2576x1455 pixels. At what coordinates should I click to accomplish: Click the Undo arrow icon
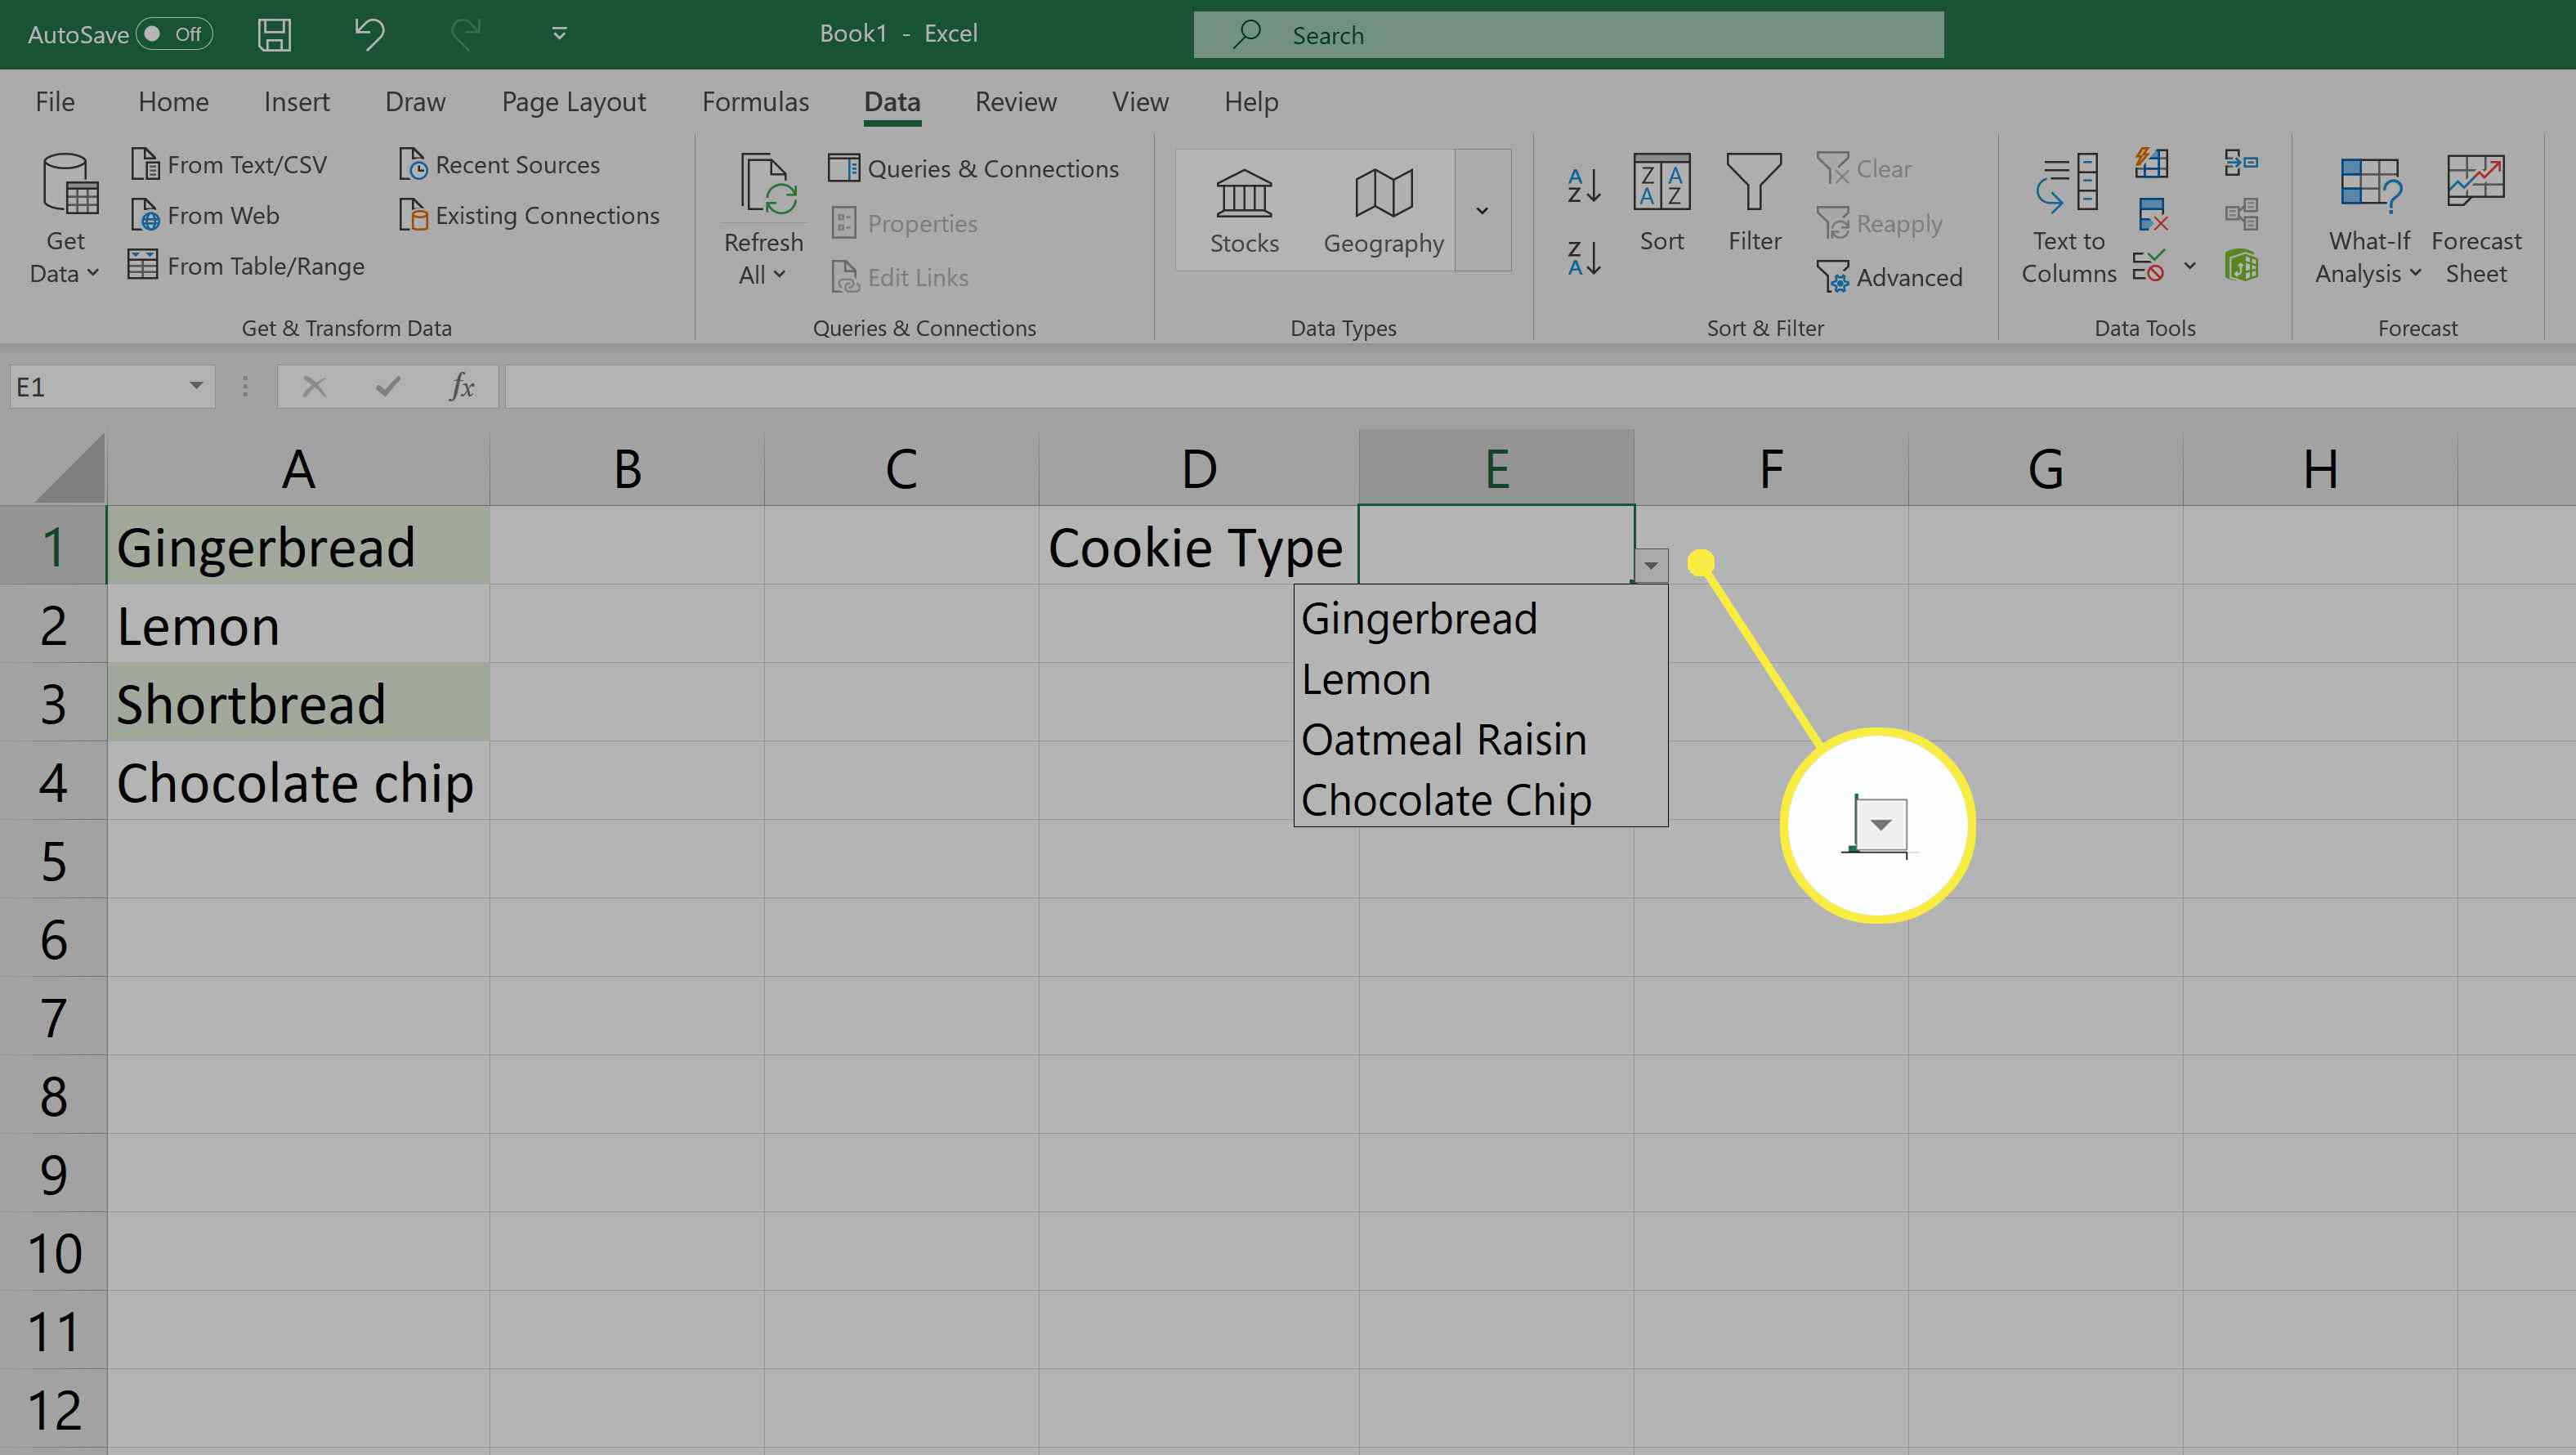pos(369,34)
